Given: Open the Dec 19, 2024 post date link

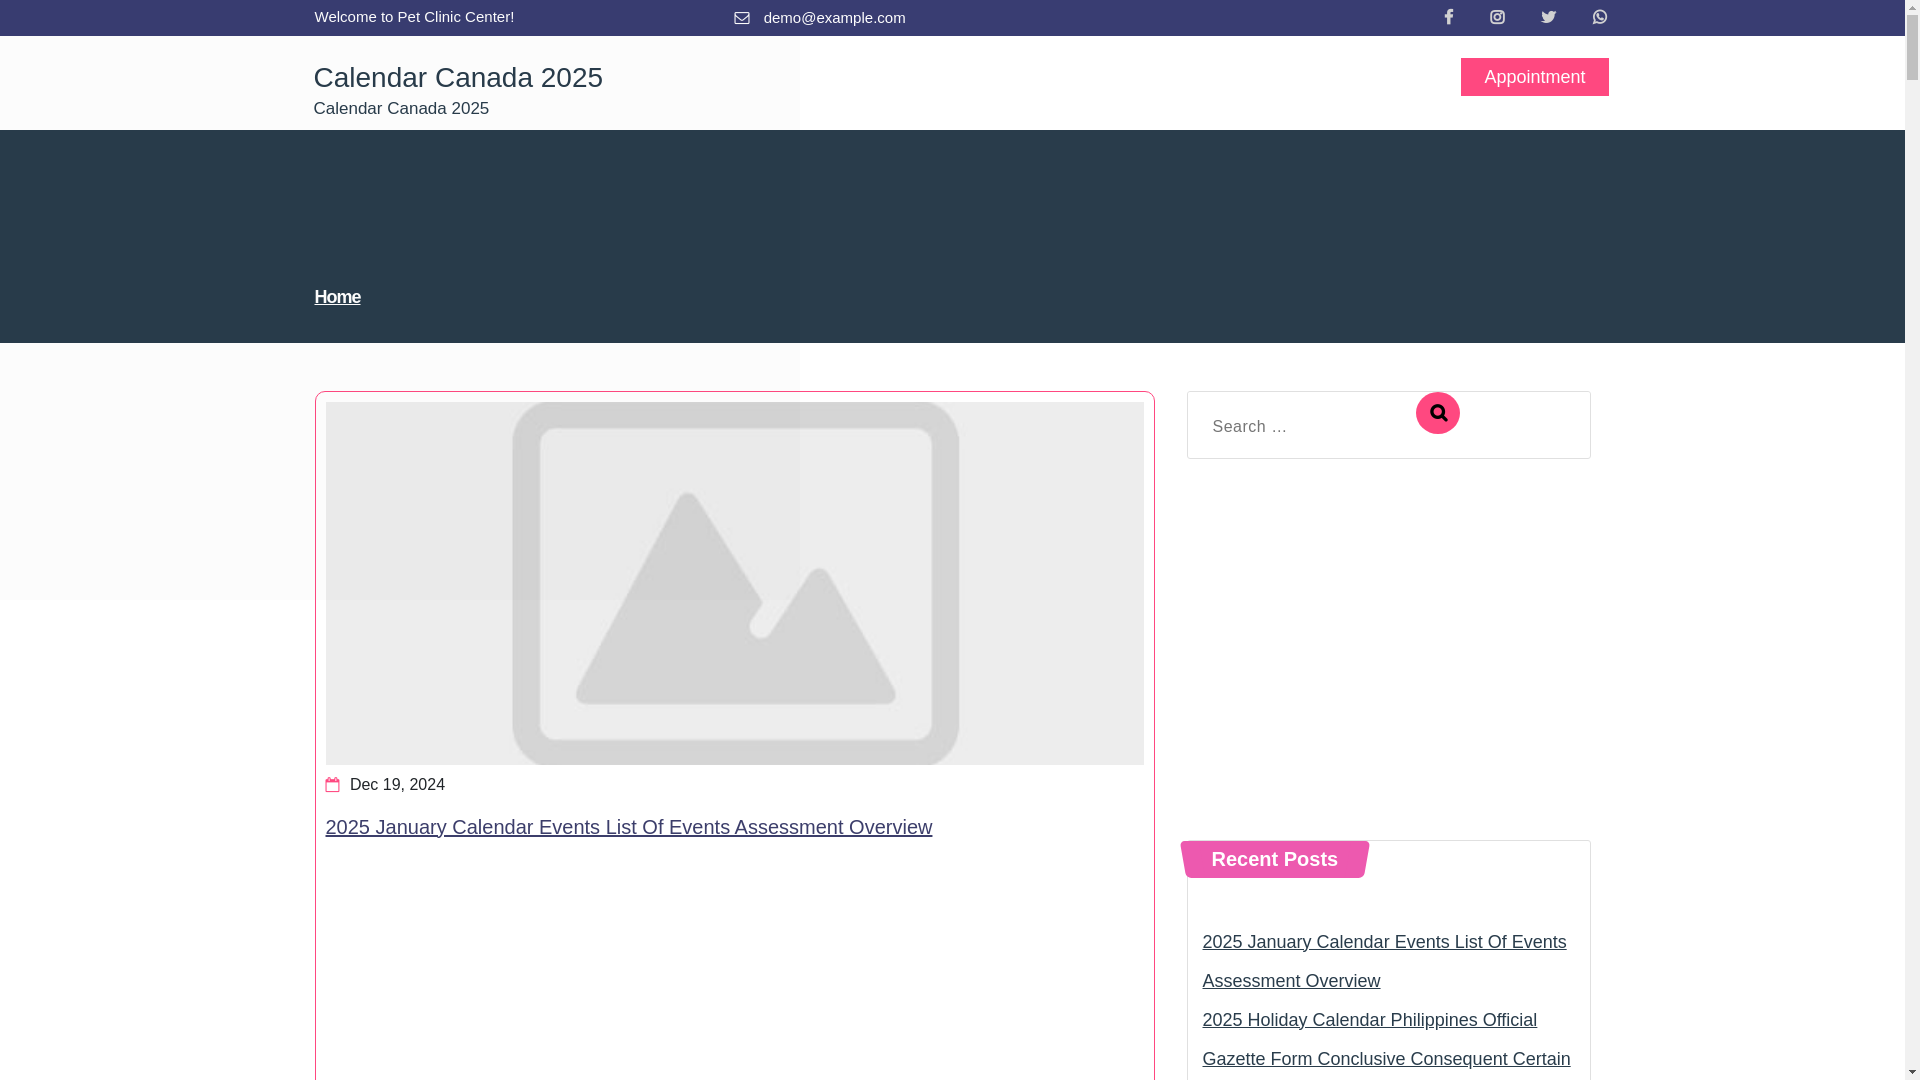Looking at the screenshot, I should (397, 785).
